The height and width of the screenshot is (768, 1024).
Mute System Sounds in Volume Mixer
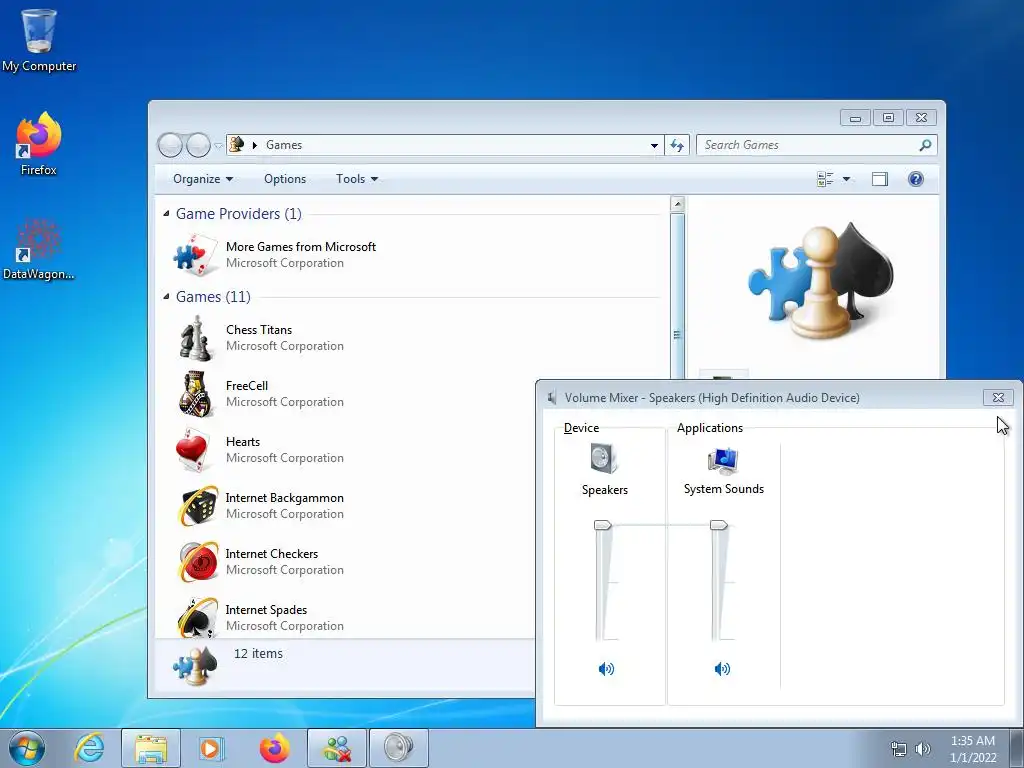click(722, 668)
